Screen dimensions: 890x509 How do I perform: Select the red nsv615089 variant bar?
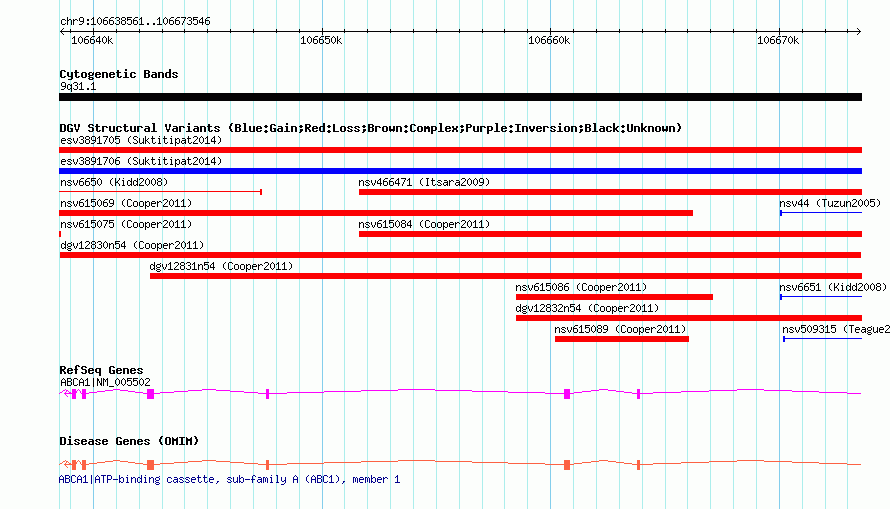tap(622, 339)
